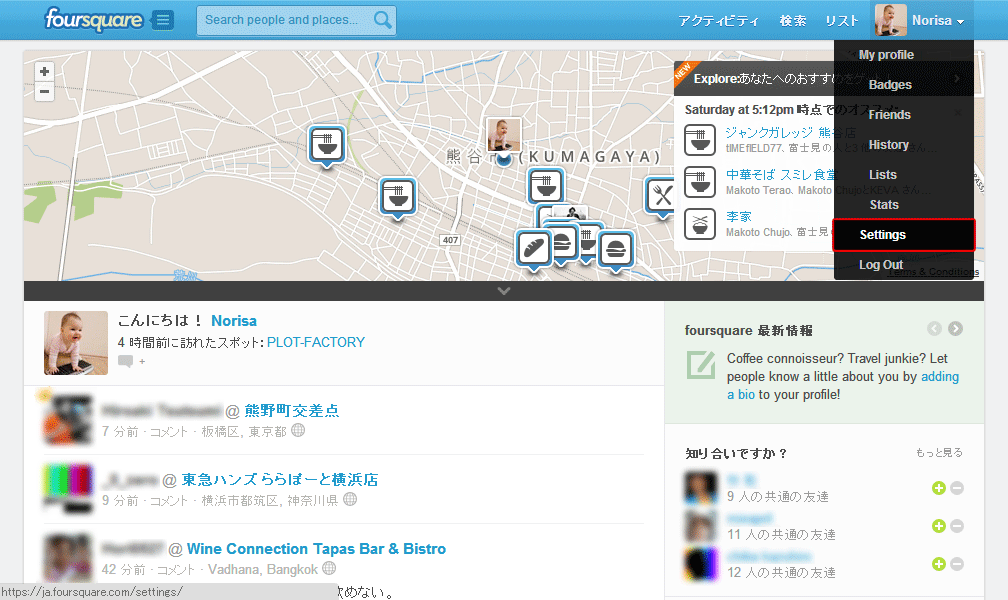
Task: Click the bread bakery map pin
Action: click(x=534, y=250)
